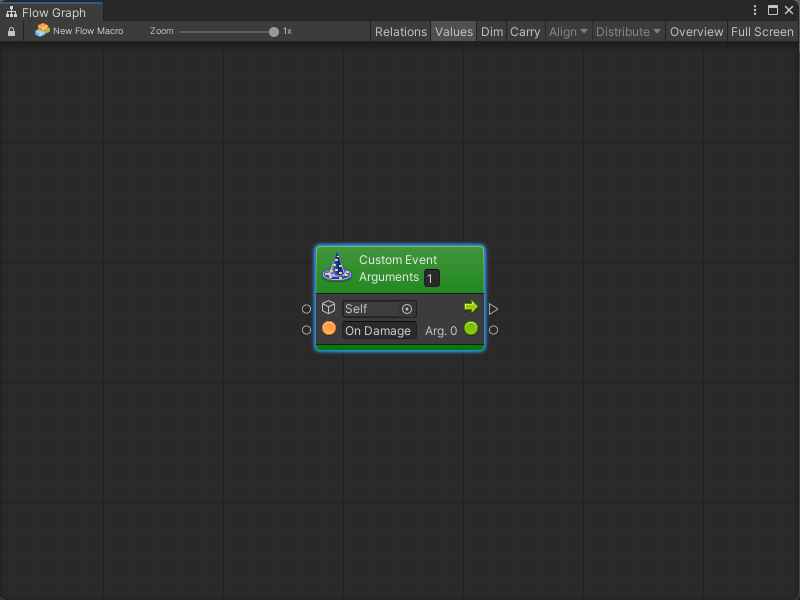Open the Align dropdown
The height and width of the screenshot is (600, 800).
(568, 32)
